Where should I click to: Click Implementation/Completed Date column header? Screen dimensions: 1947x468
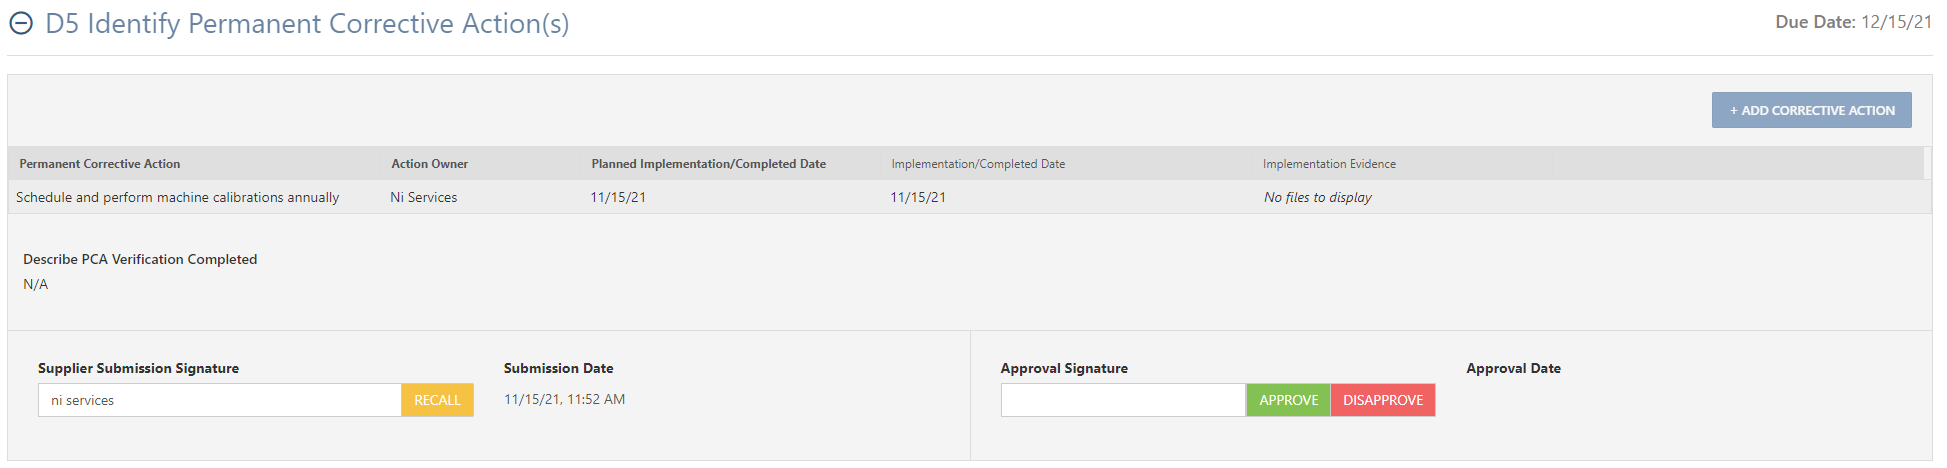click(978, 164)
